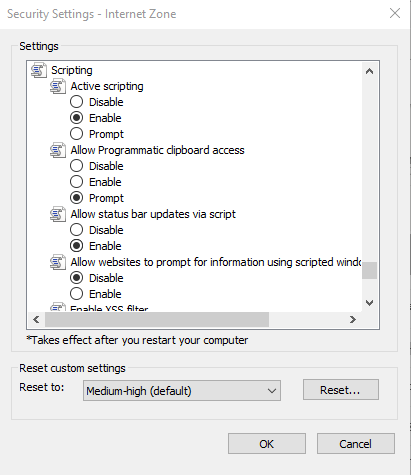Click the Allow Programmatic clipboard access icon

[x=58, y=150]
